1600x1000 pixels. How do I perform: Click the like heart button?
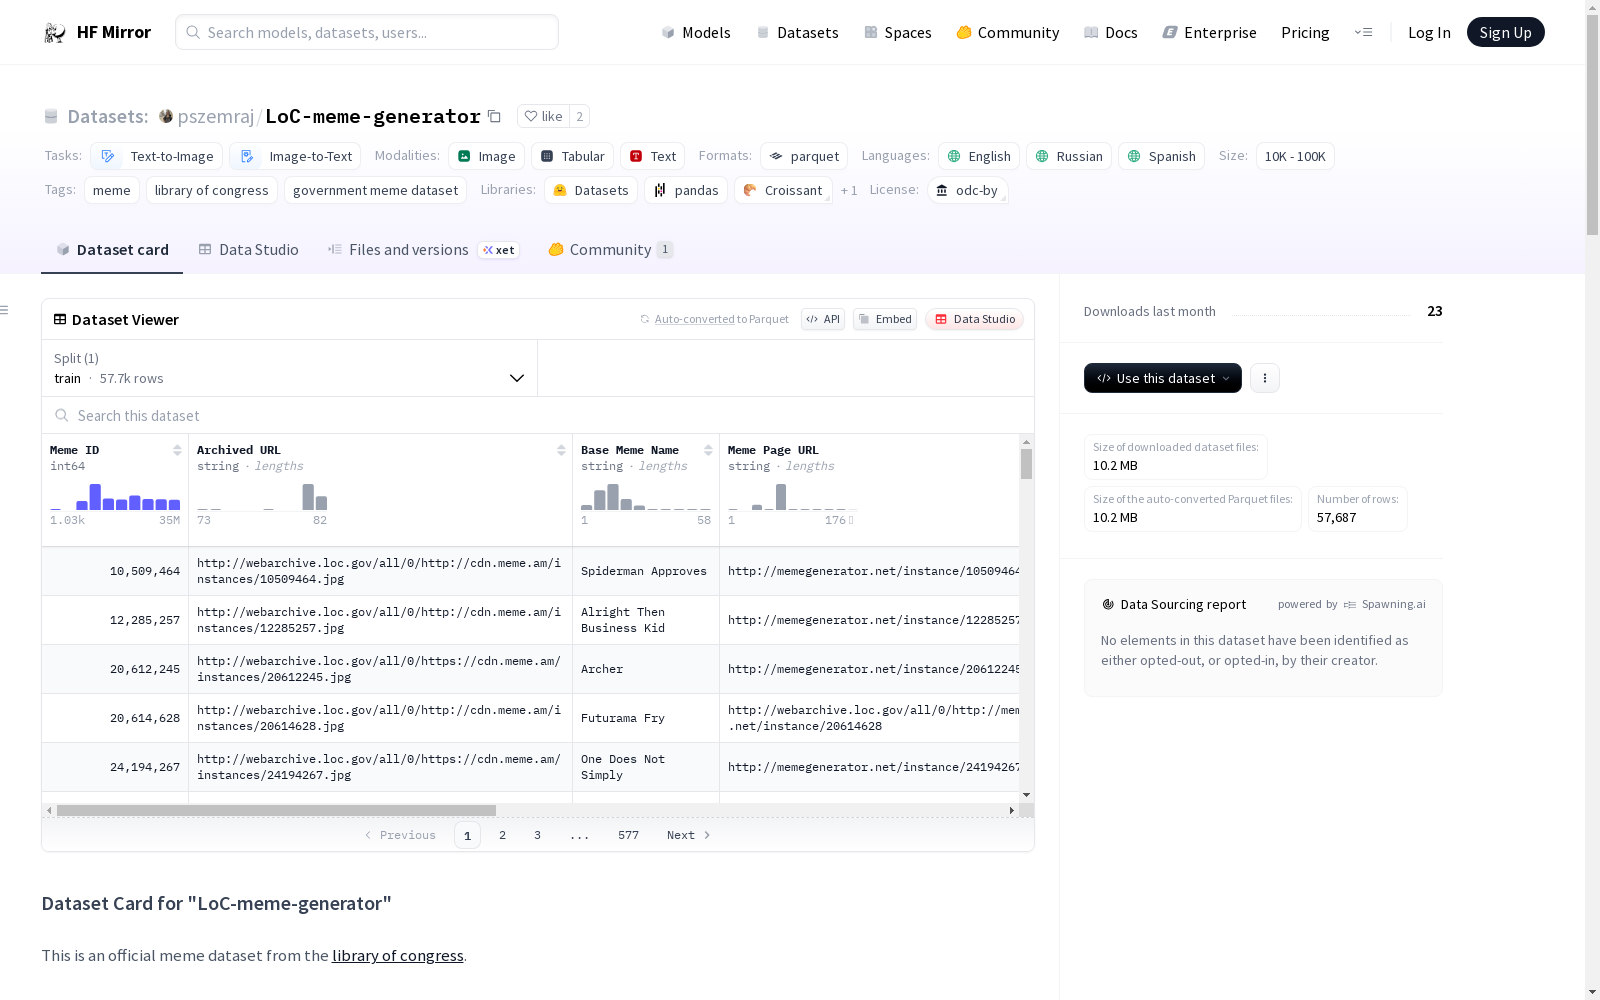click(543, 116)
